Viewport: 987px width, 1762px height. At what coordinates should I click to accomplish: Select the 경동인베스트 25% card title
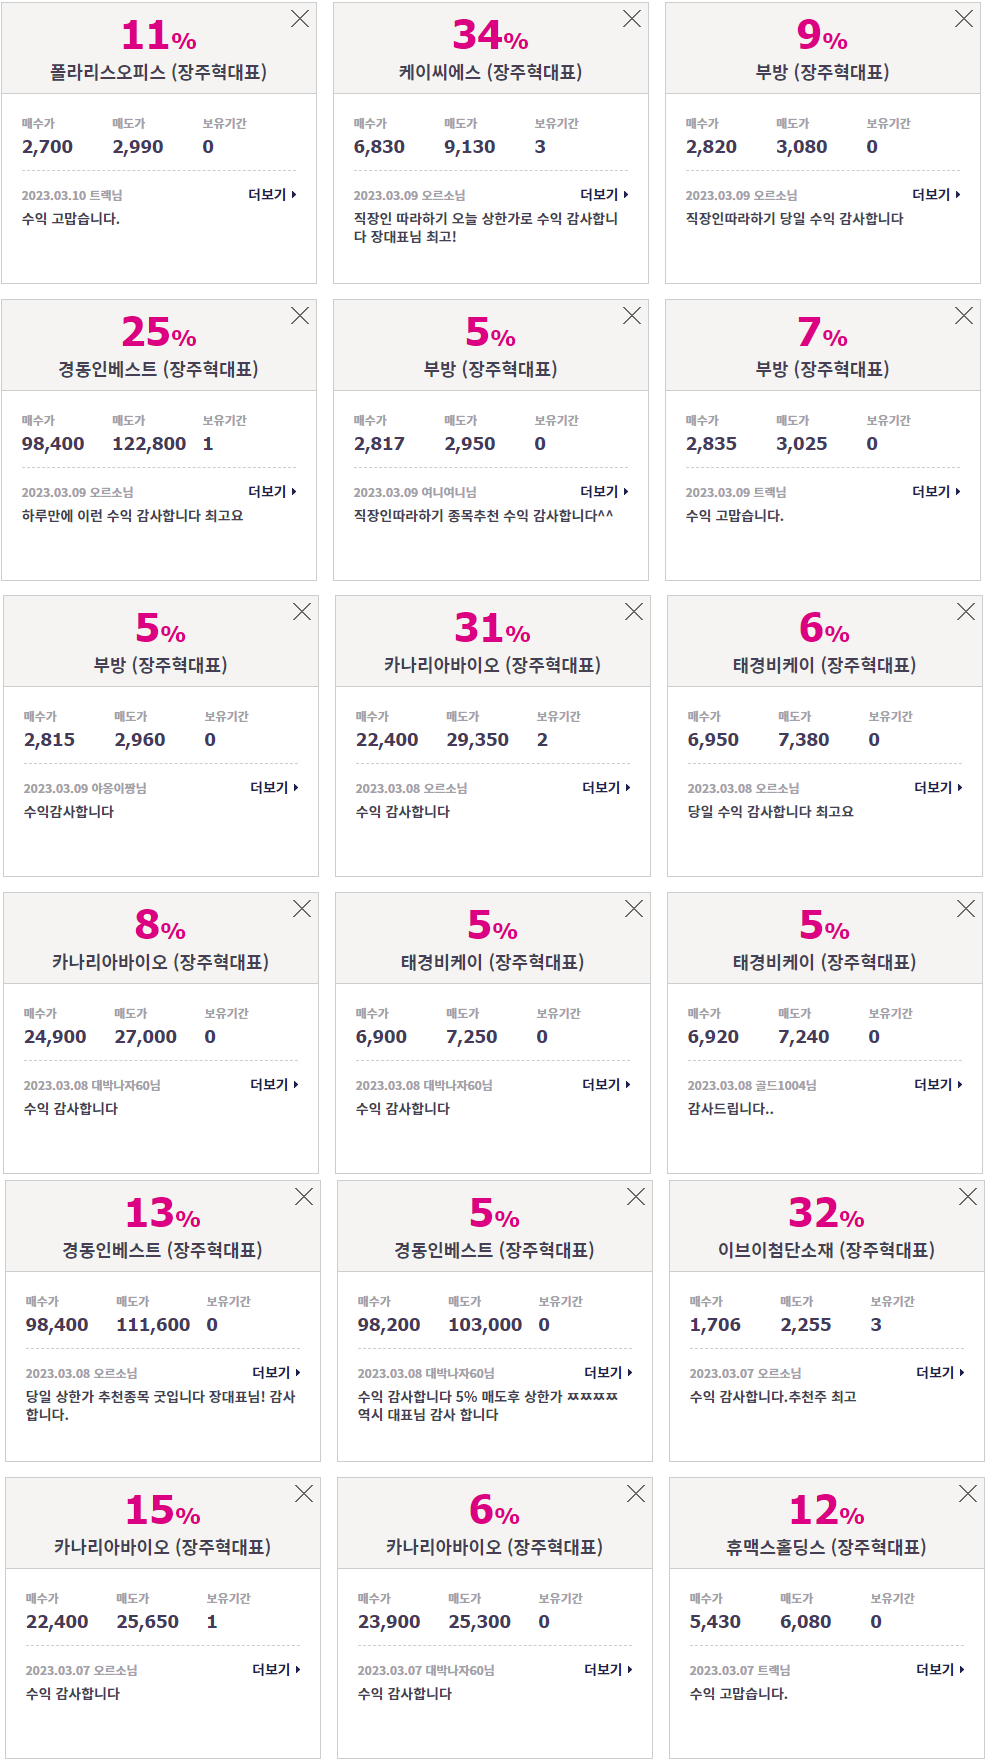click(158, 369)
